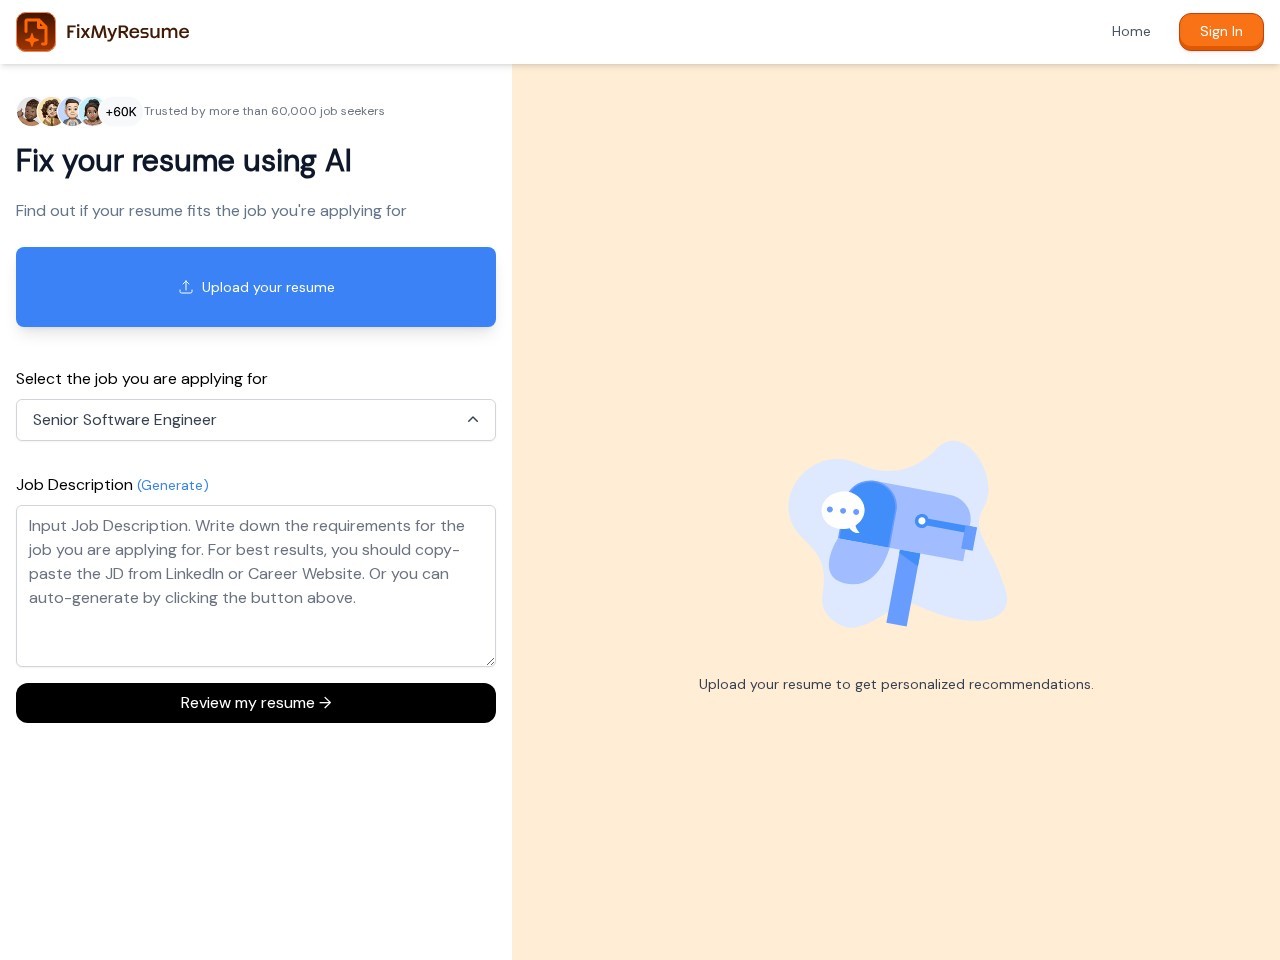This screenshot has height=960, width=1280.
Task: Go to the Home nav item
Action: (x=1130, y=32)
